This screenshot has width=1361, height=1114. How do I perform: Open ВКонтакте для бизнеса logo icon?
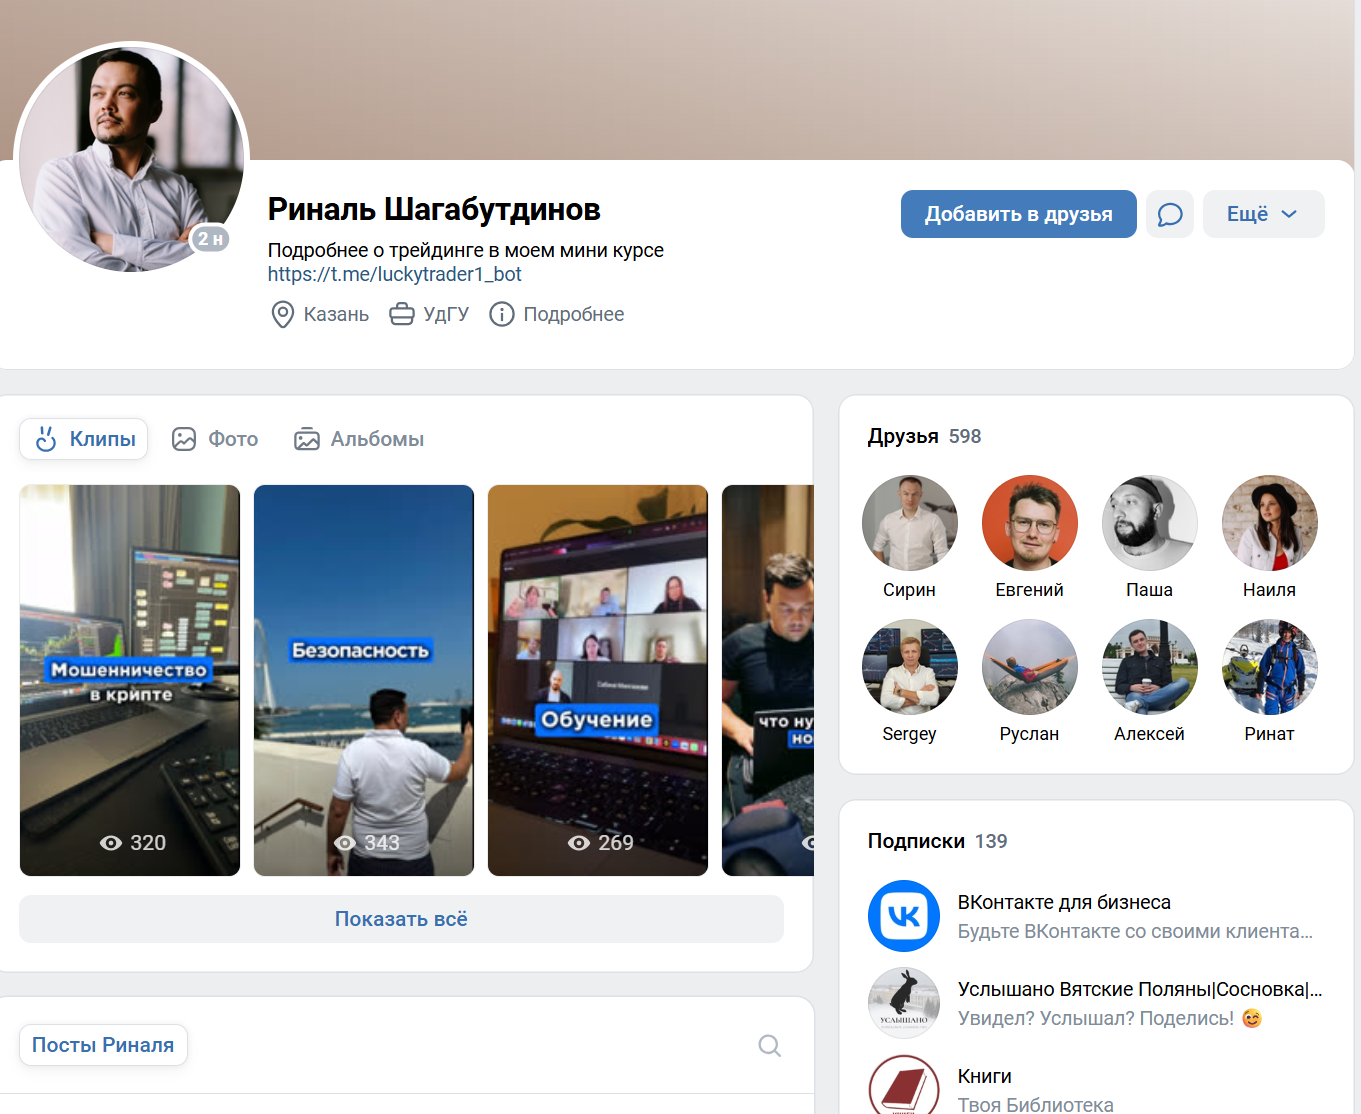pos(904,916)
